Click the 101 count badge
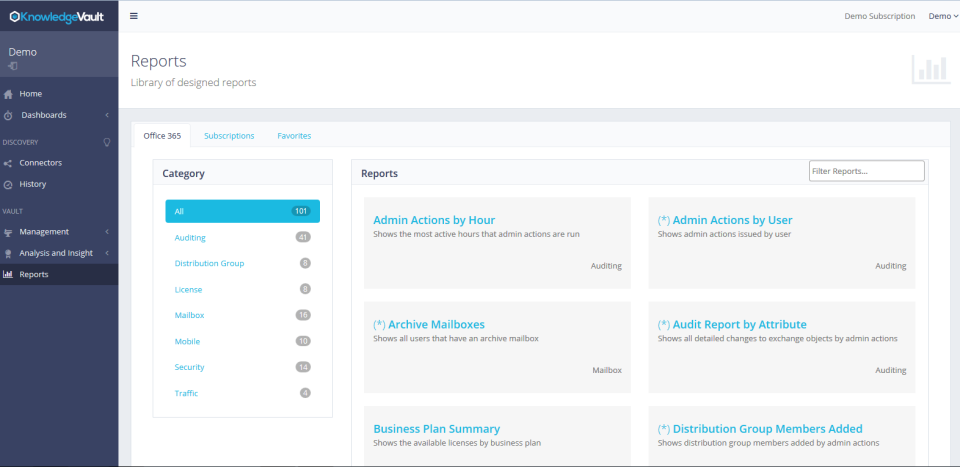 [301, 211]
